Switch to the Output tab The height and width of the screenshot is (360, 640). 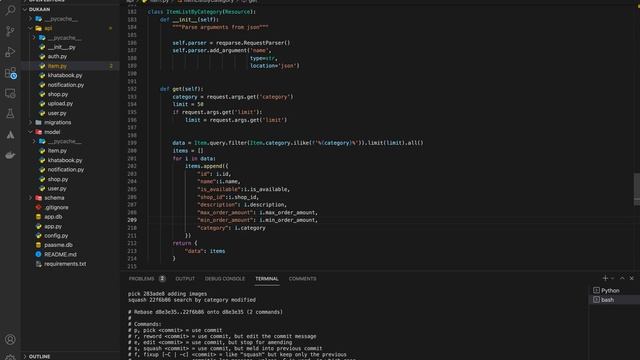[185, 279]
